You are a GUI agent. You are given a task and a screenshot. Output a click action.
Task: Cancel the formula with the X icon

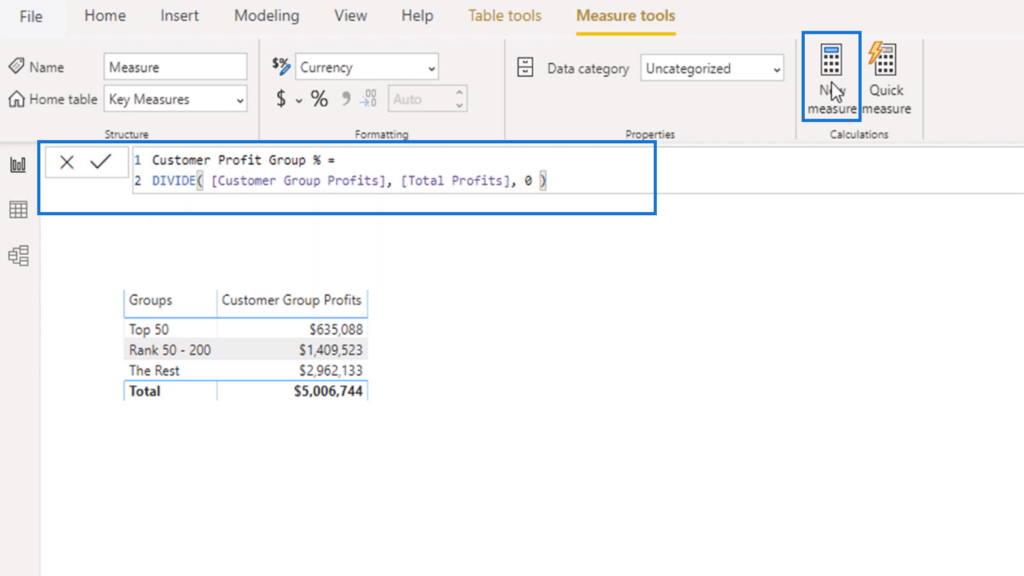[67, 162]
